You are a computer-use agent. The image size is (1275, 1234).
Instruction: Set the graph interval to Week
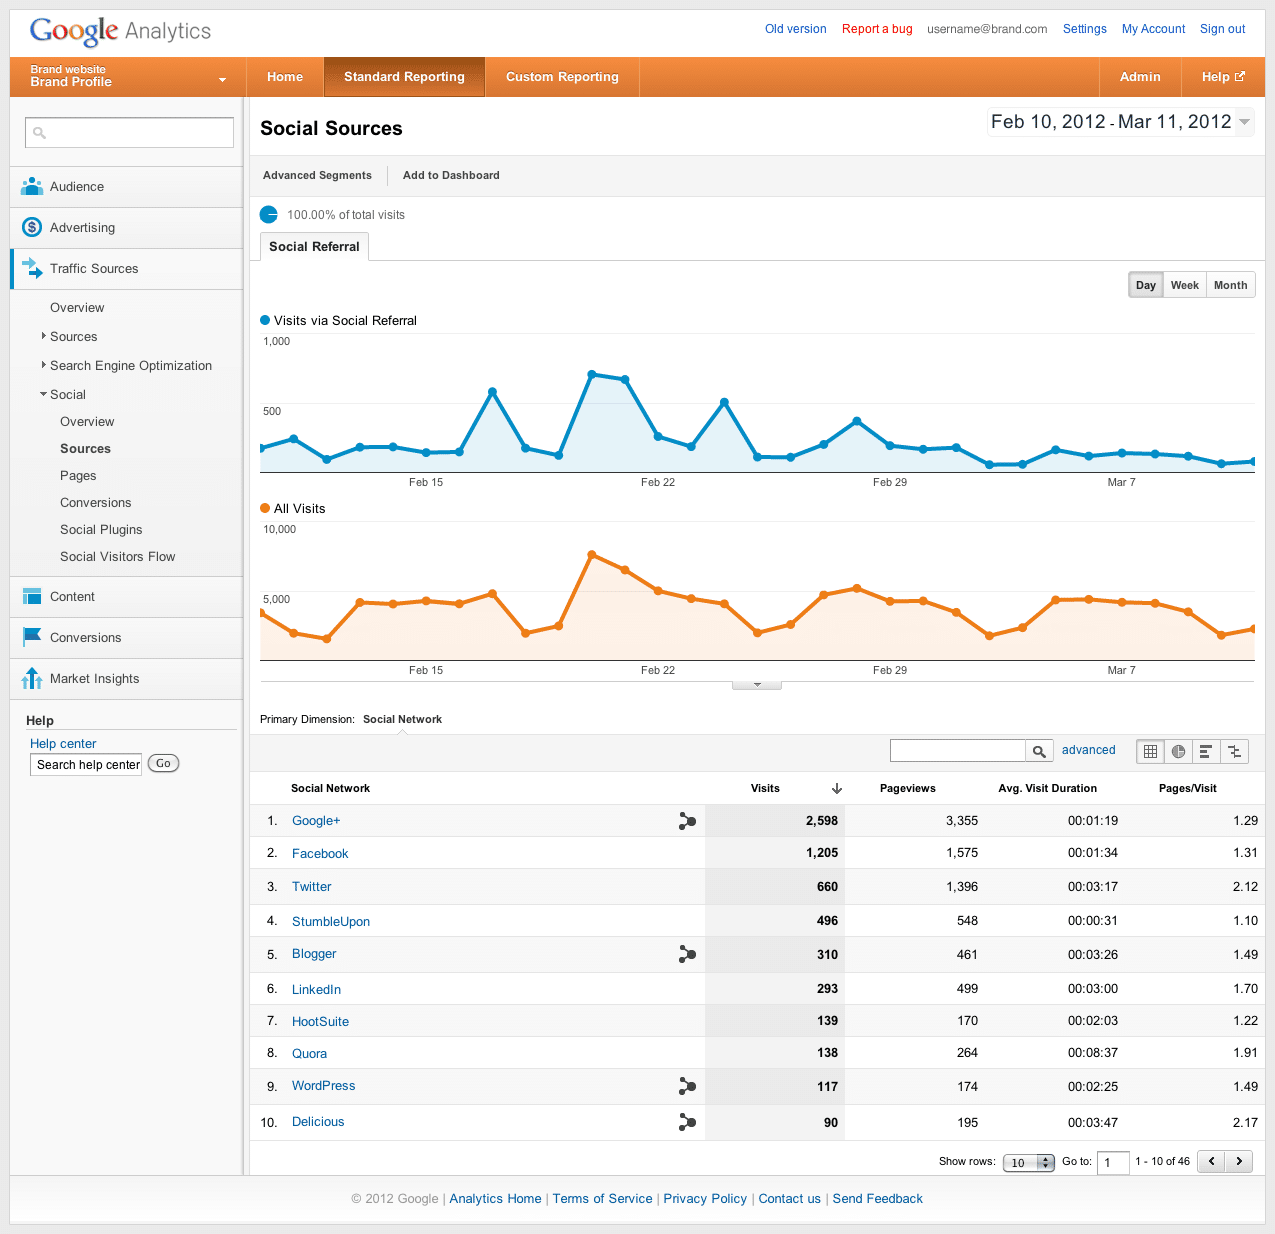pos(1184,285)
